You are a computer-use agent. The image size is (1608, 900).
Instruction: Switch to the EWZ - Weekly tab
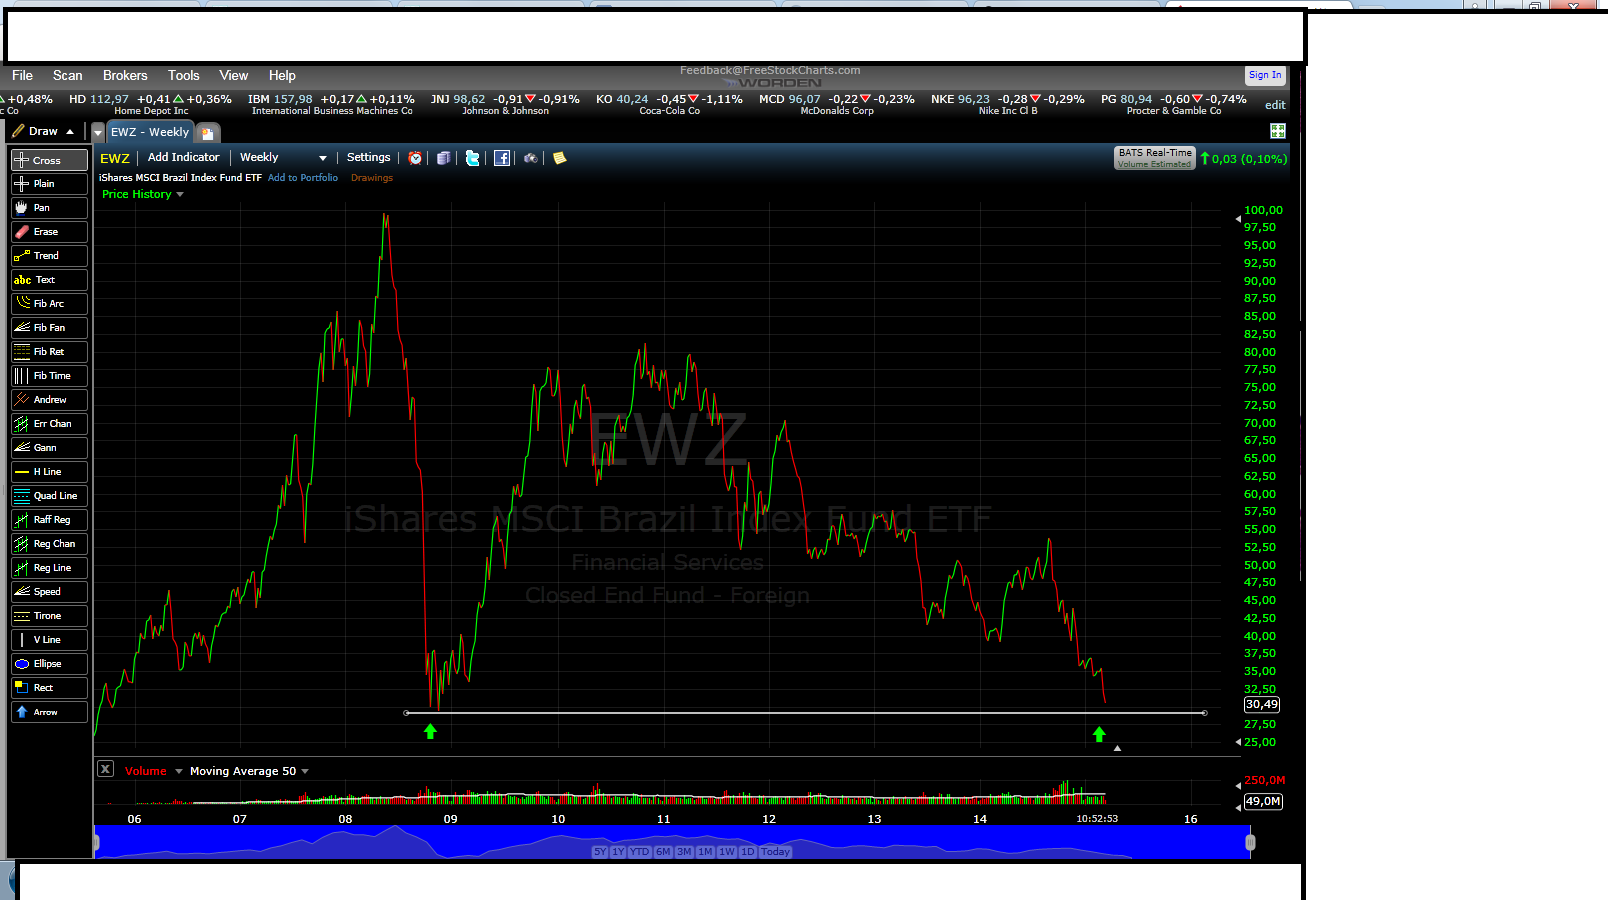150,132
